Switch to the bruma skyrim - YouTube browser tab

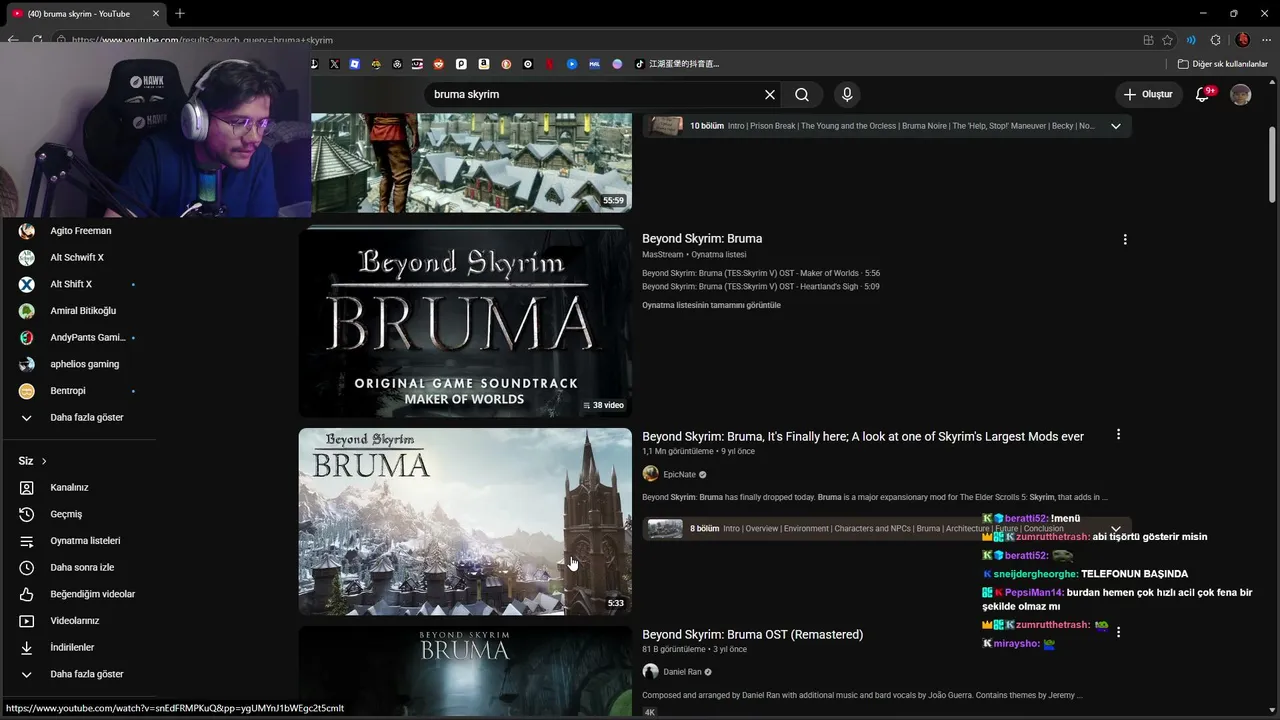(83, 14)
